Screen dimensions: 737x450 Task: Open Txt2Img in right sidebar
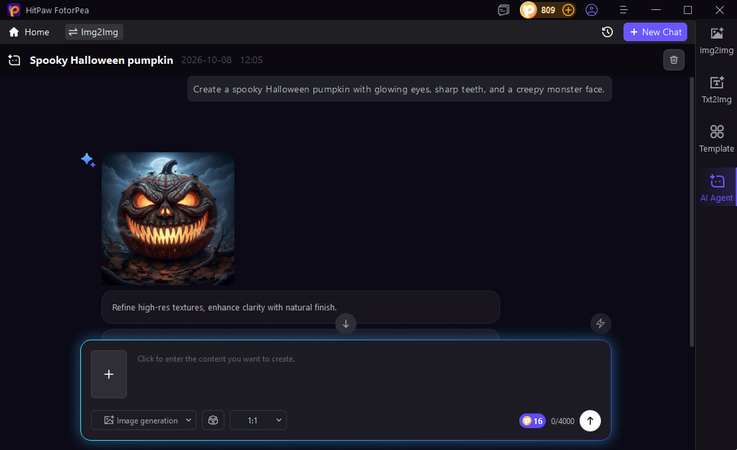pyautogui.click(x=716, y=90)
